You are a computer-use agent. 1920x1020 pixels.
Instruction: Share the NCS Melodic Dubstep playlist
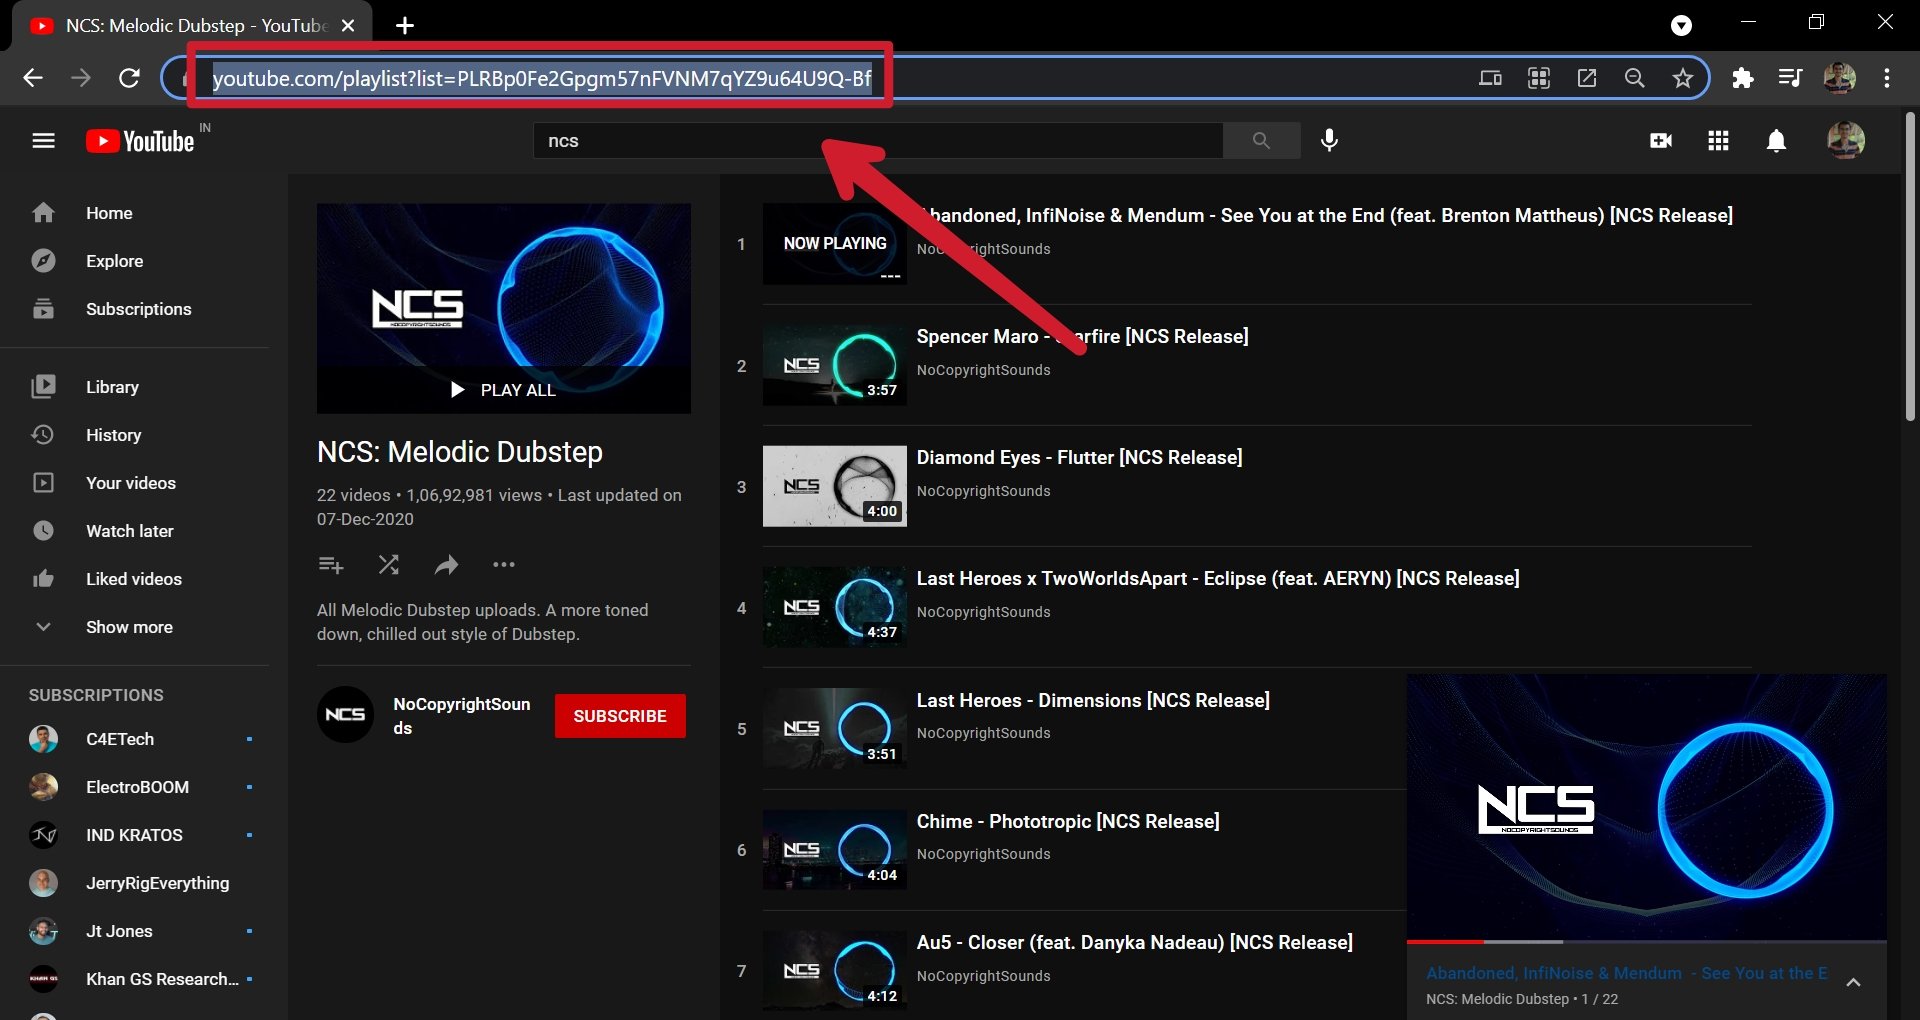click(x=446, y=565)
